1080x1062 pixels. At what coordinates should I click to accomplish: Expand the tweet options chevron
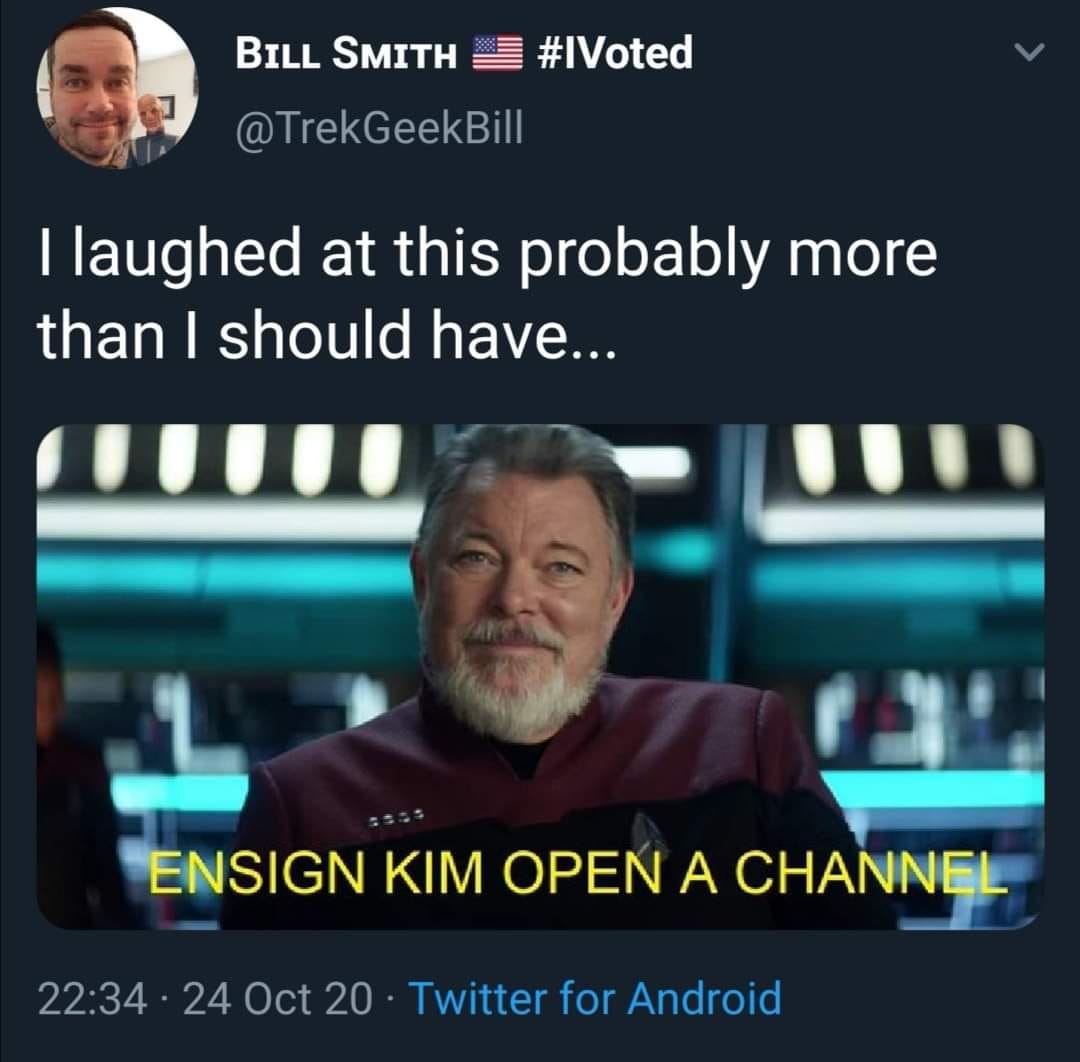coord(1030,52)
